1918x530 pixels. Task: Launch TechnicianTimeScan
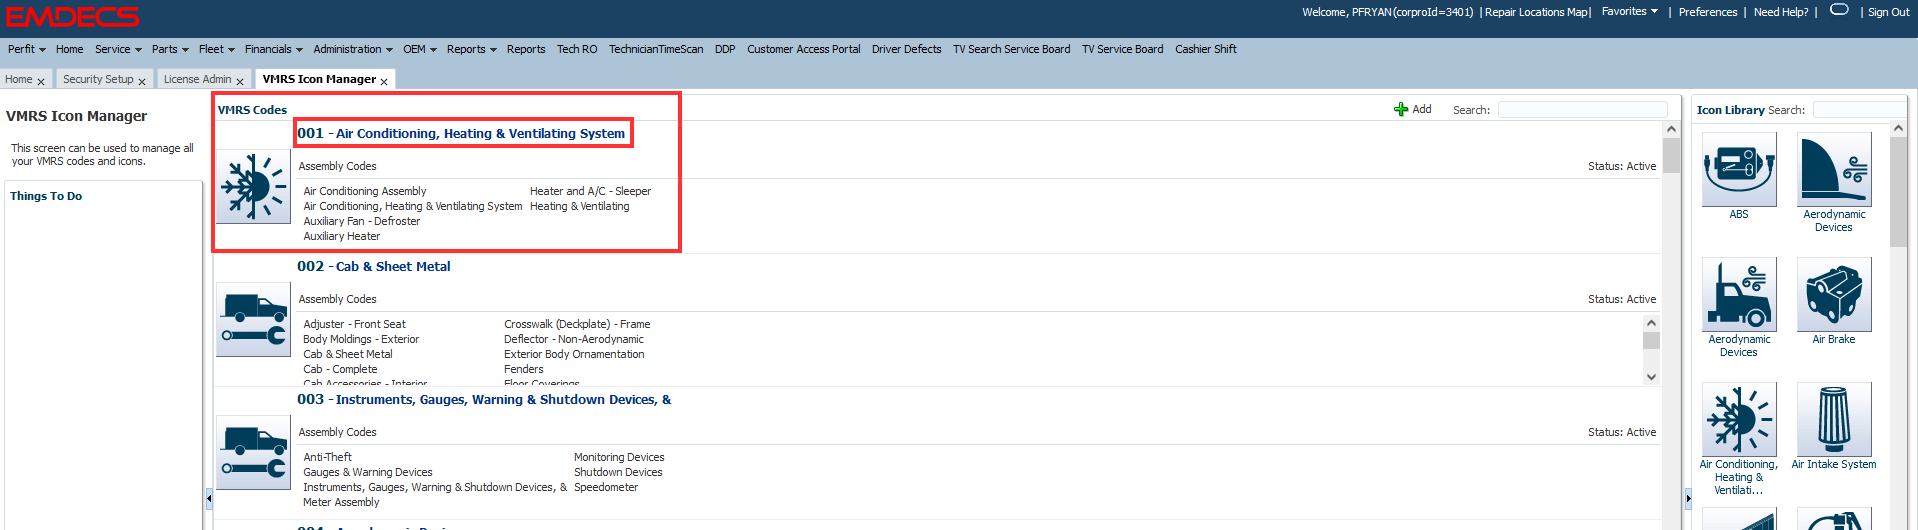click(x=656, y=49)
